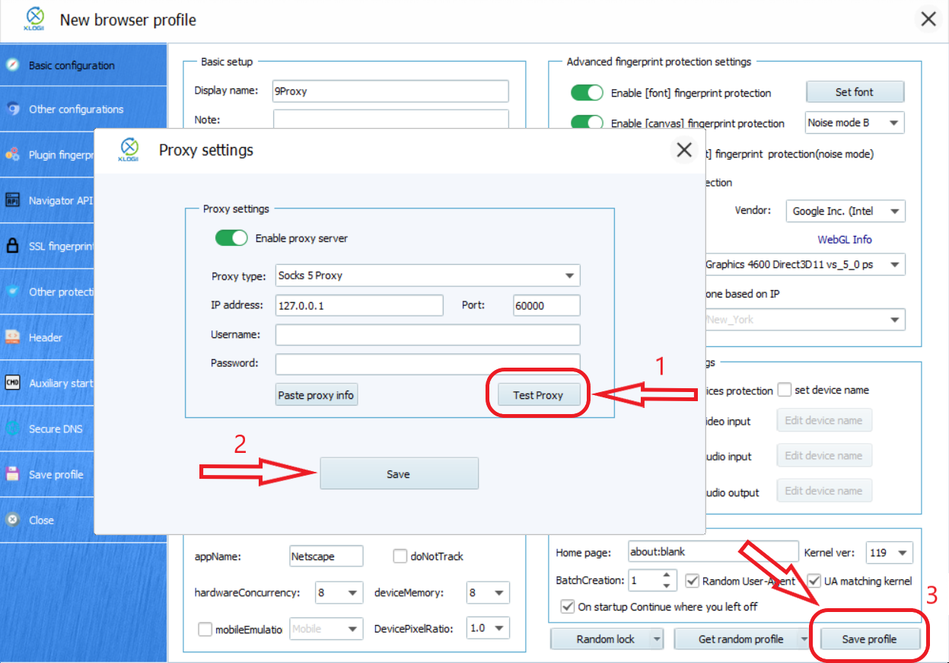Viewport: 949px width, 663px height.
Task: Toggle the Enable proxy server switch
Action: [231, 237]
